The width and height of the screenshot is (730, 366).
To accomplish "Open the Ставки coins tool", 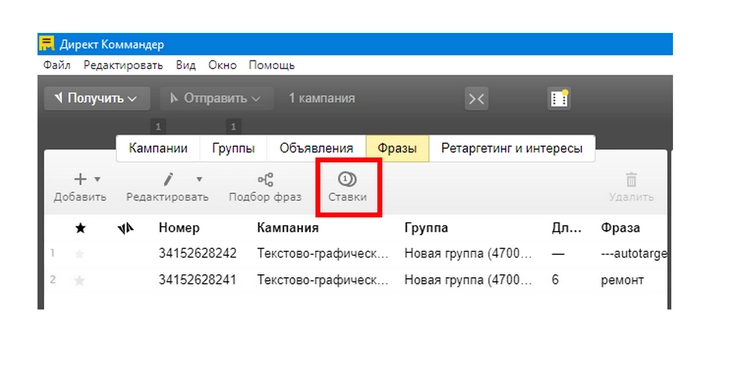I will pos(347,187).
